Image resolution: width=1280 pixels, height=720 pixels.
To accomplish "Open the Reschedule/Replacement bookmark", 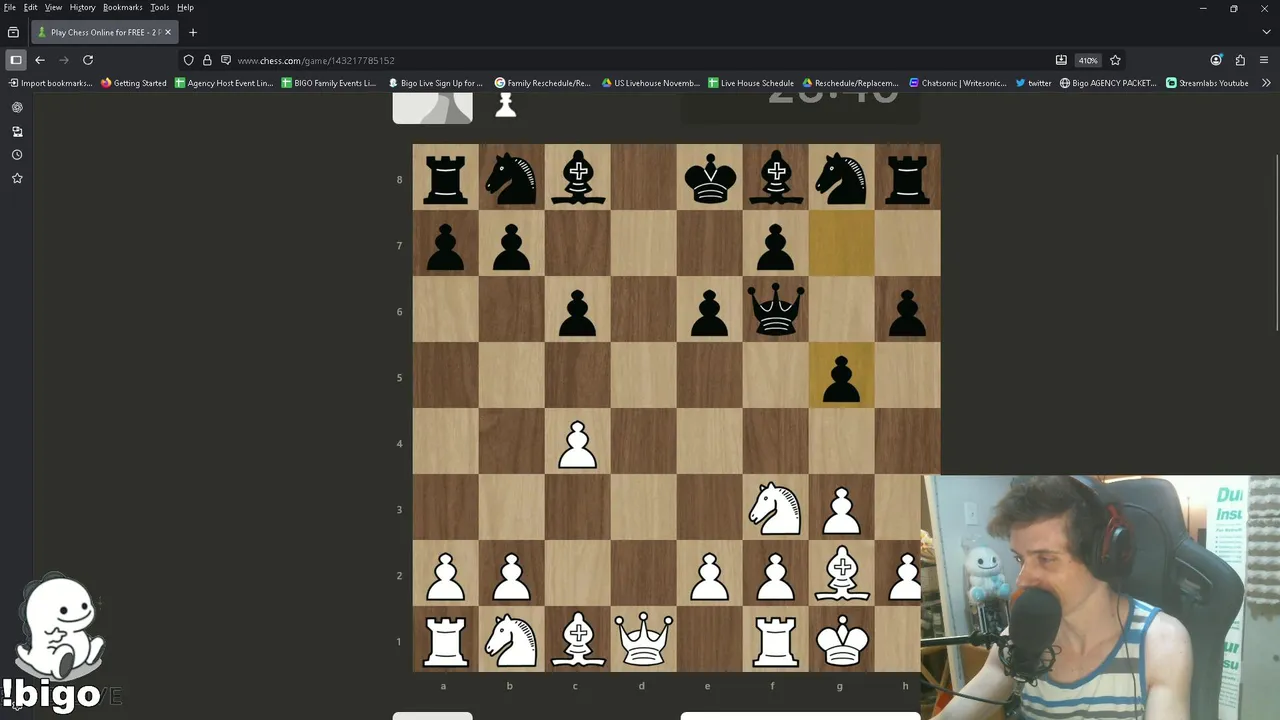I will pyautogui.click(x=851, y=83).
